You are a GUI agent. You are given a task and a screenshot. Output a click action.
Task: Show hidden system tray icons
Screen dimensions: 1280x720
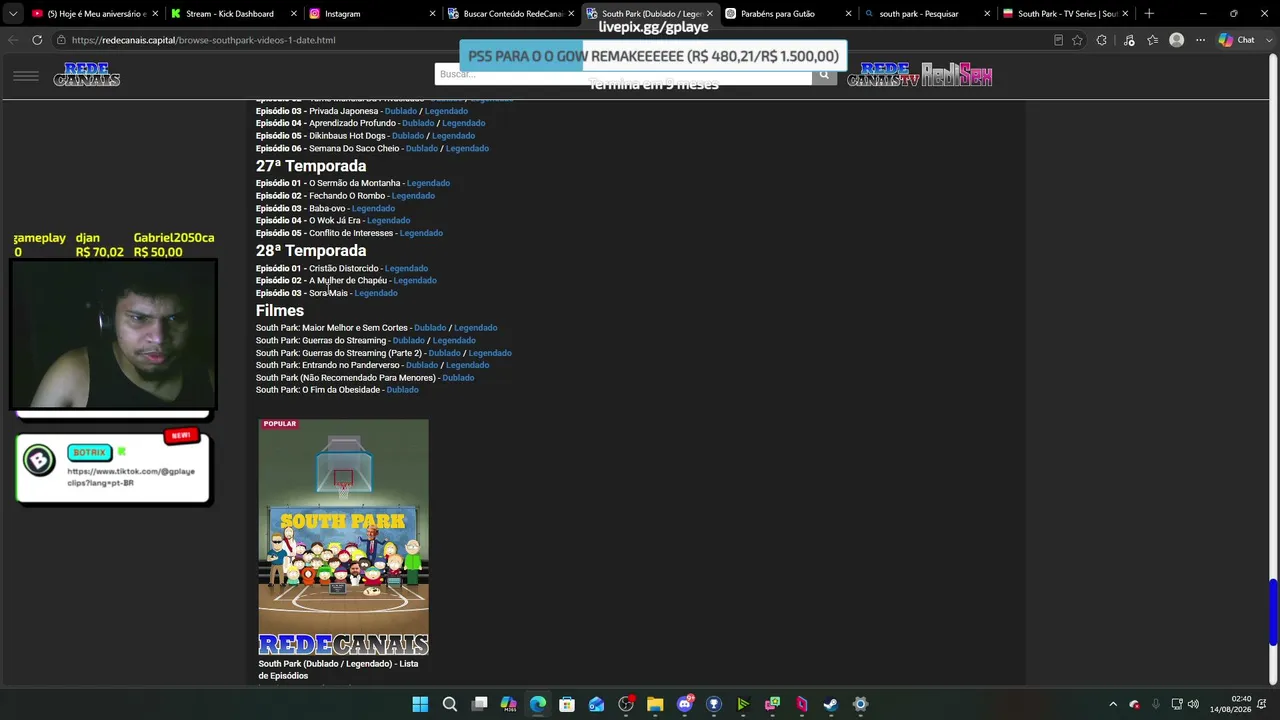(x=1113, y=704)
